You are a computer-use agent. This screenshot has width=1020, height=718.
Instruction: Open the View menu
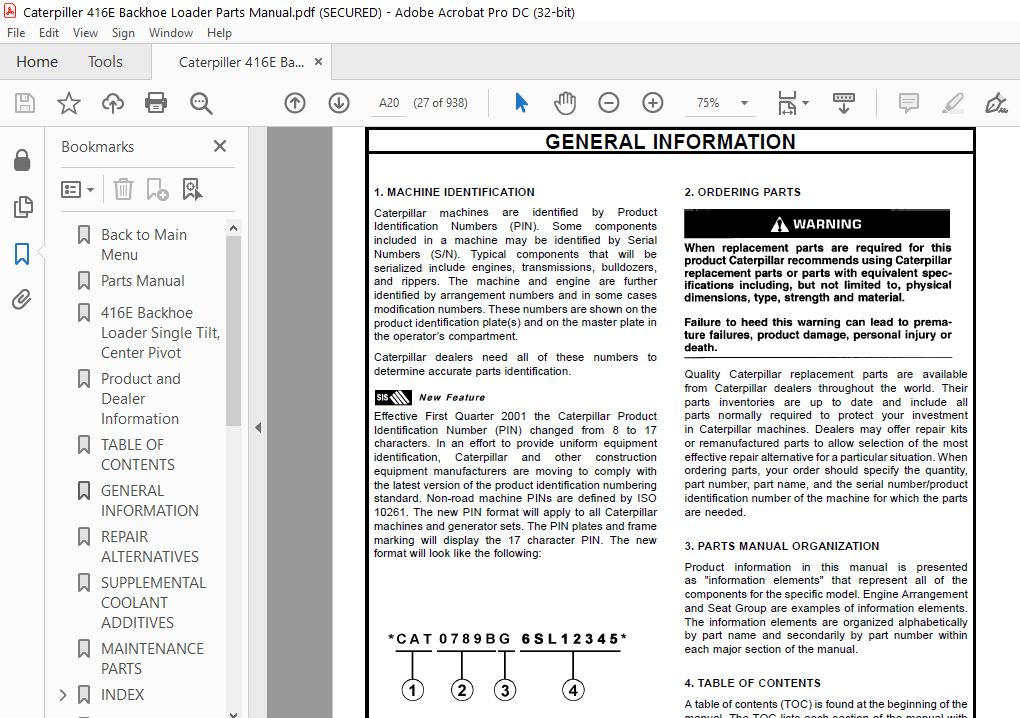pos(85,33)
